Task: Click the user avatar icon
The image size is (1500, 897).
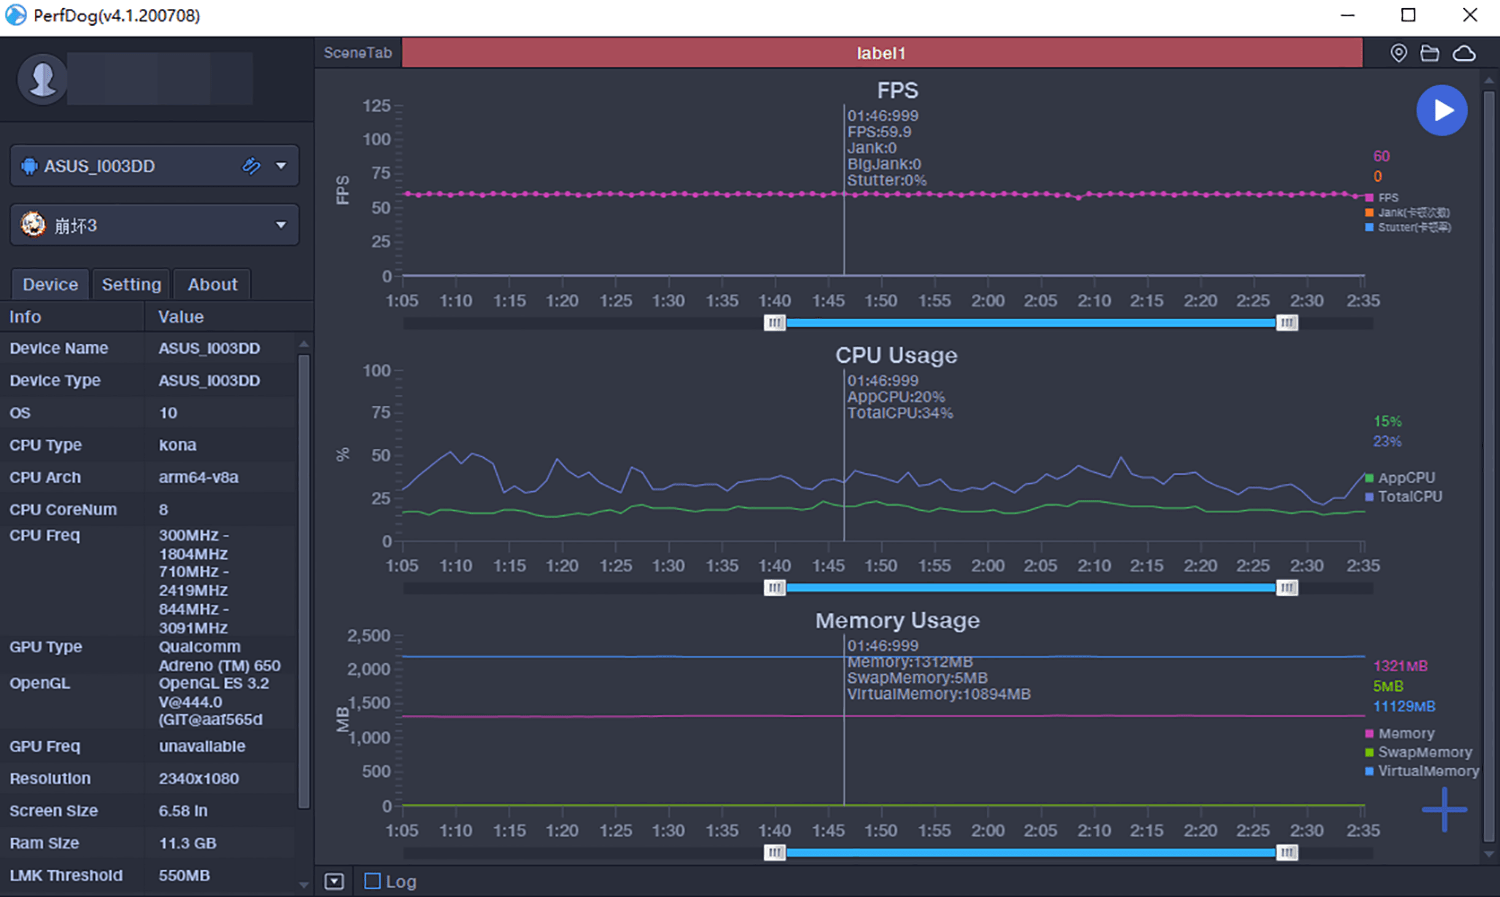Action: tap(42, 79)
